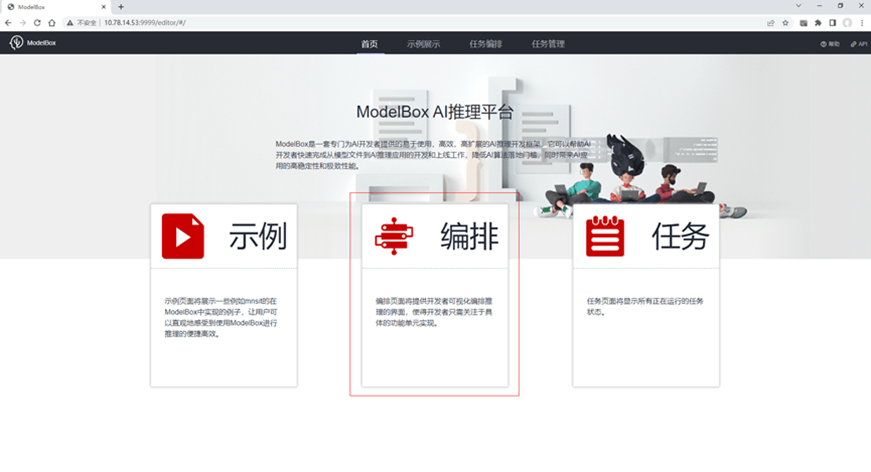Click the red flow orchestration icon for 编排

394,236
